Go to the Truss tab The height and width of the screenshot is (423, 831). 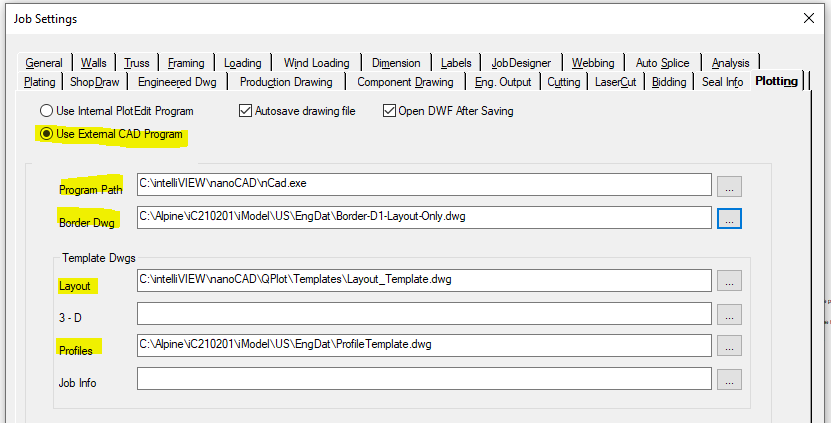136,63
